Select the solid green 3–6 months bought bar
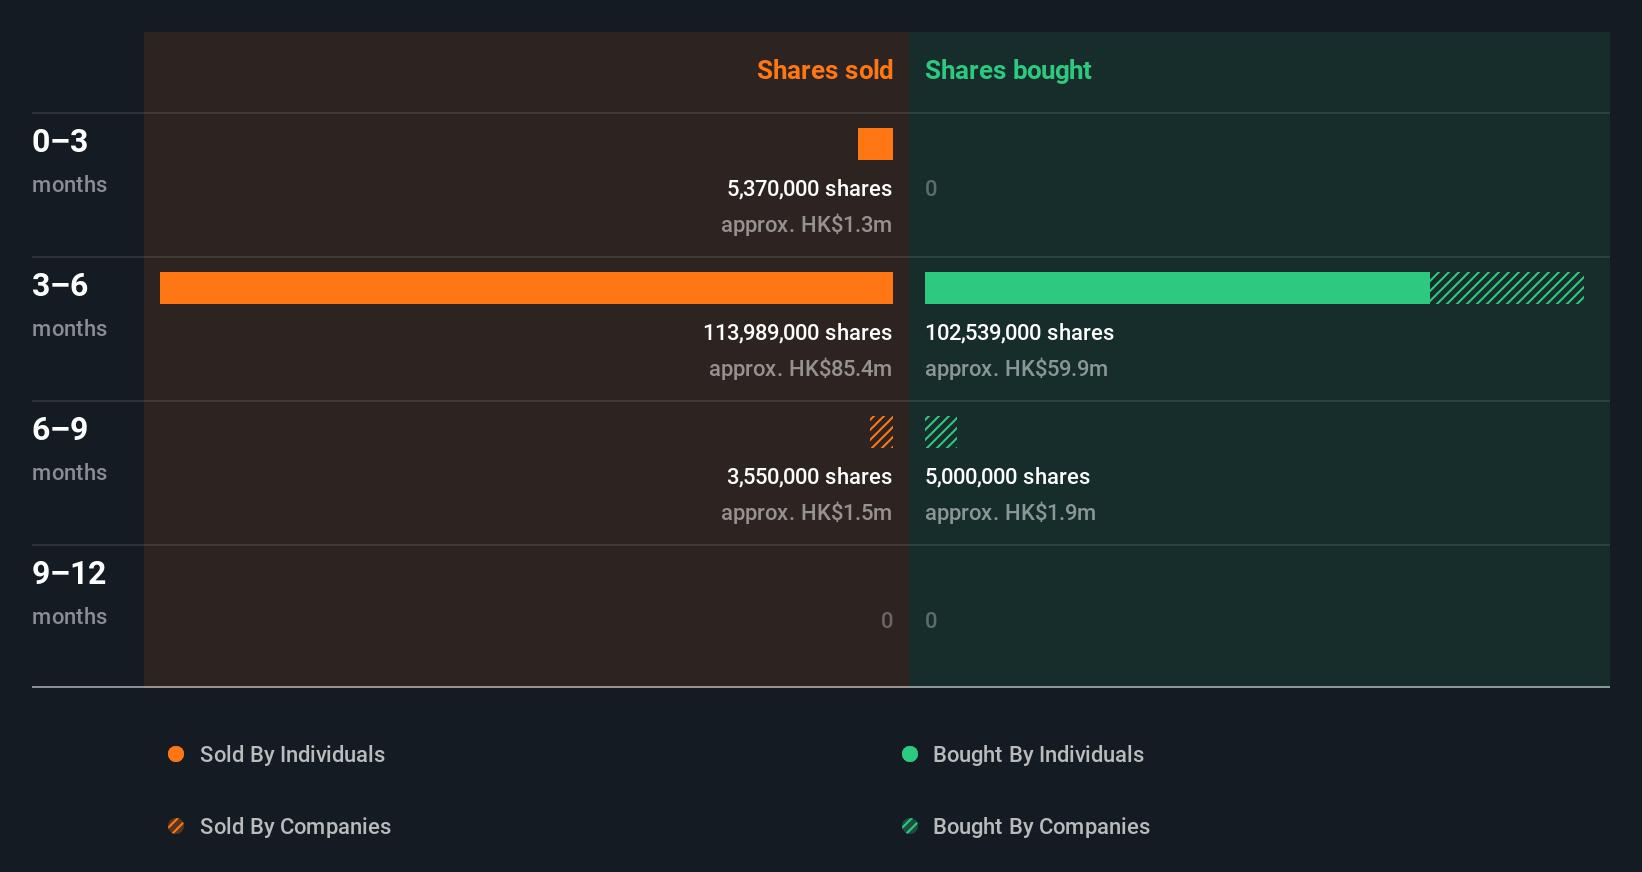Image resolution: width=1642 pixels, height=872 pixels. point(1177,288)
